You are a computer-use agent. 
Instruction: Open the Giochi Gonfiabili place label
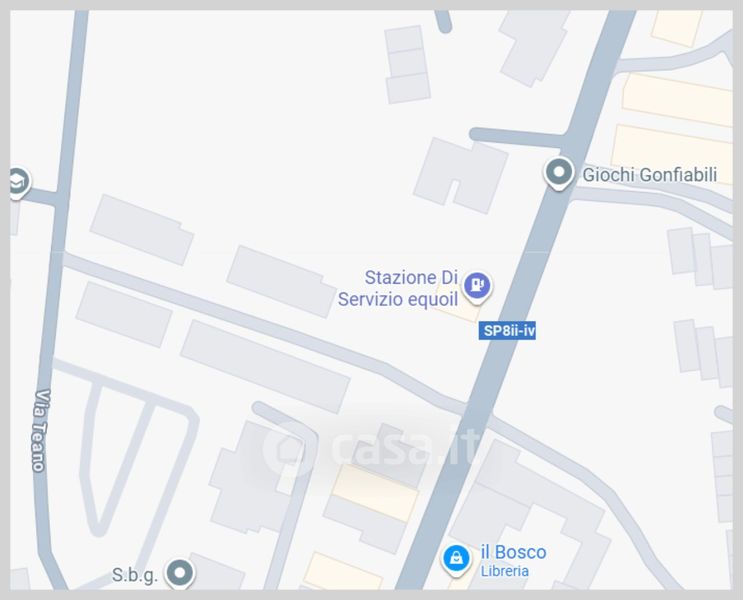coord(649,174)
